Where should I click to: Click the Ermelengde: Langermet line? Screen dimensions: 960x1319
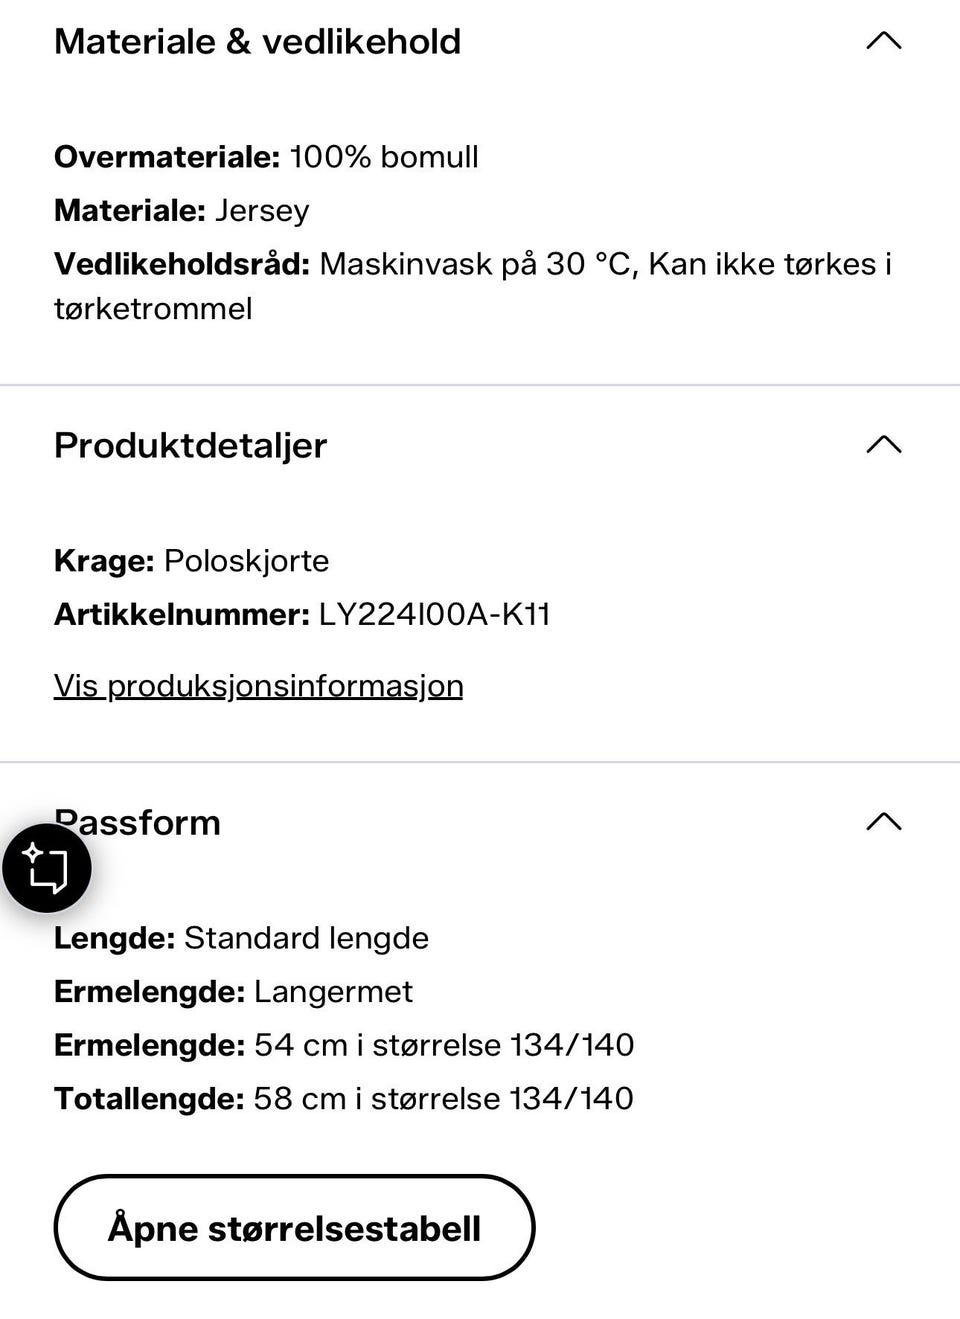point(233,992)
